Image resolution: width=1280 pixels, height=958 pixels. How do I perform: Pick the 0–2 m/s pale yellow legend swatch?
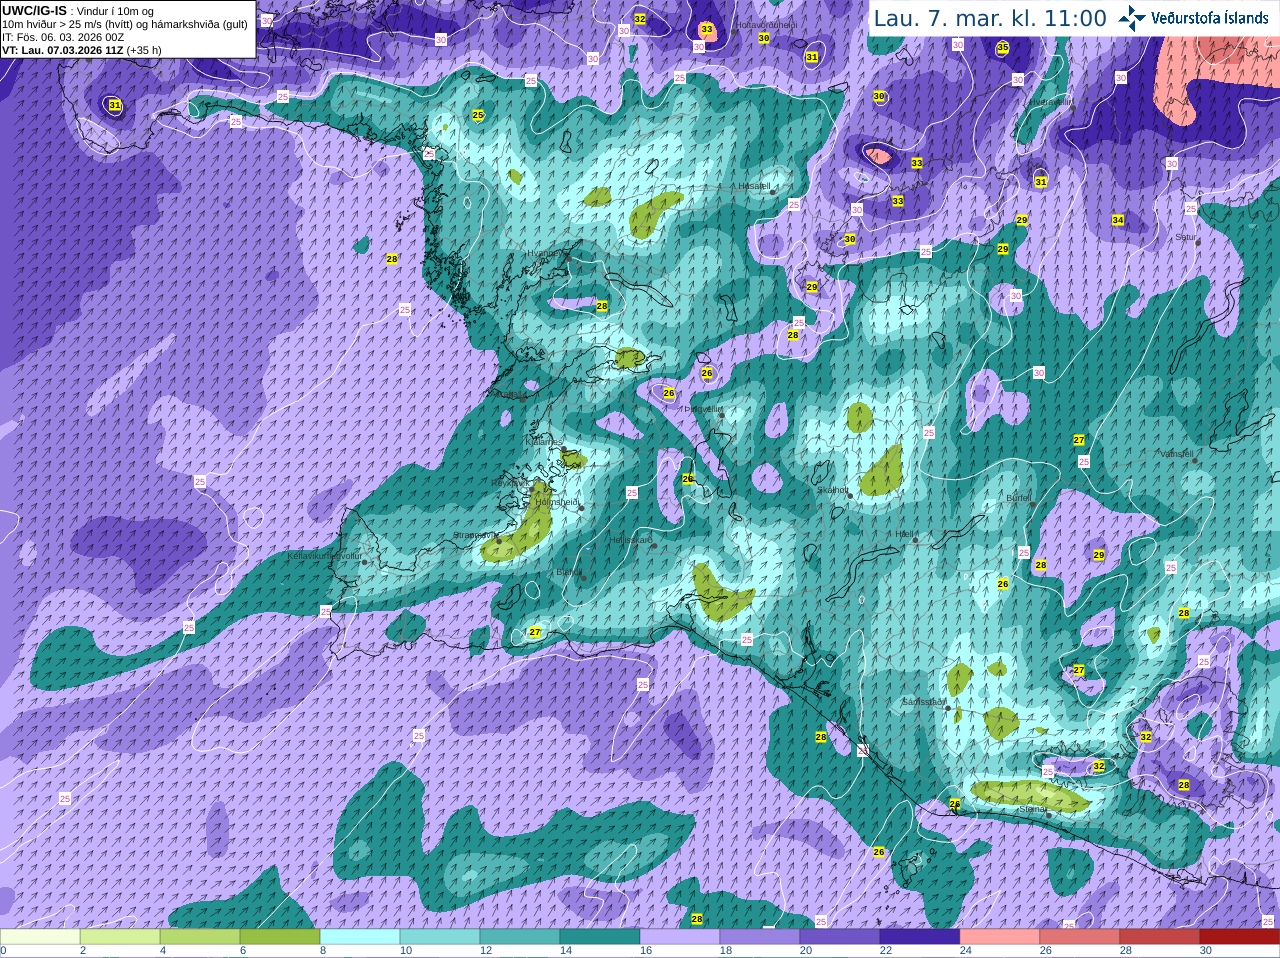40,937
